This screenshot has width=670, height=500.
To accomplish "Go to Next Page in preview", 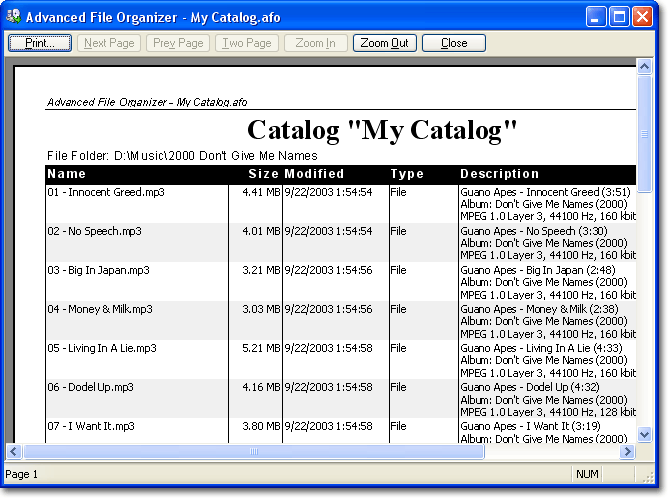I will (109, 43).
